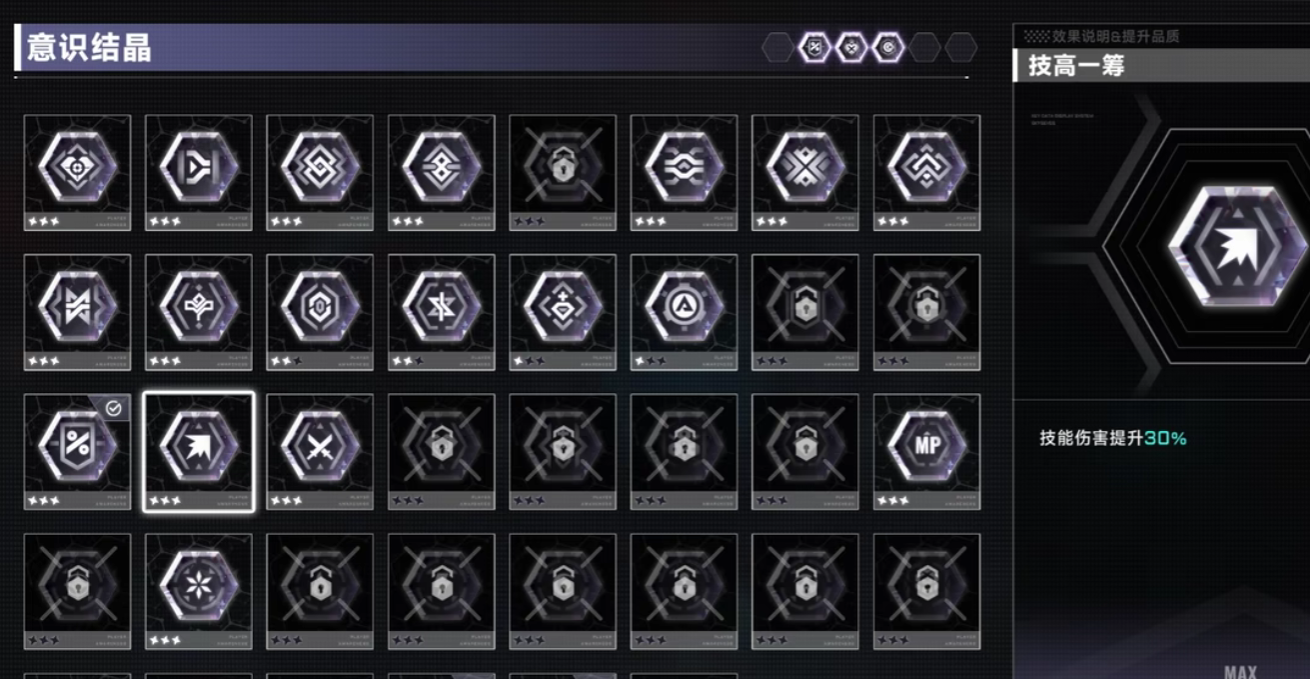The width and height of the screenshot is (1310, 679).
Task: Pick the crosshair diamond crystal in first row
Action: (77, 172)
